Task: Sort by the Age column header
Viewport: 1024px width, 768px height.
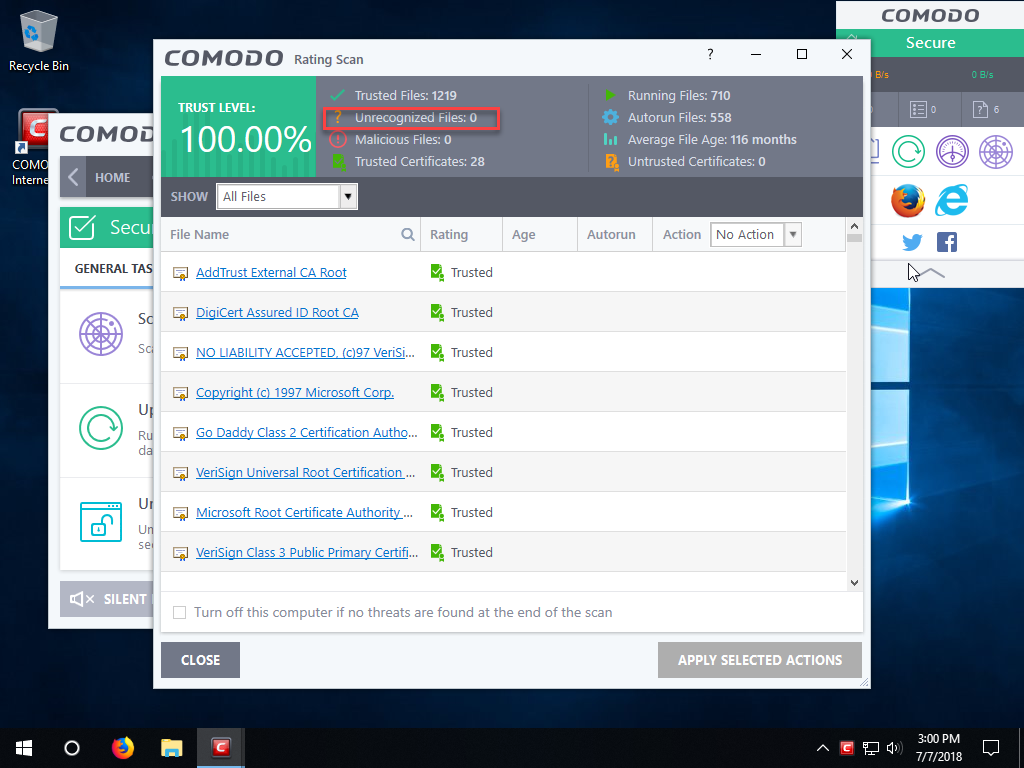Action: (x=524, y=234)
